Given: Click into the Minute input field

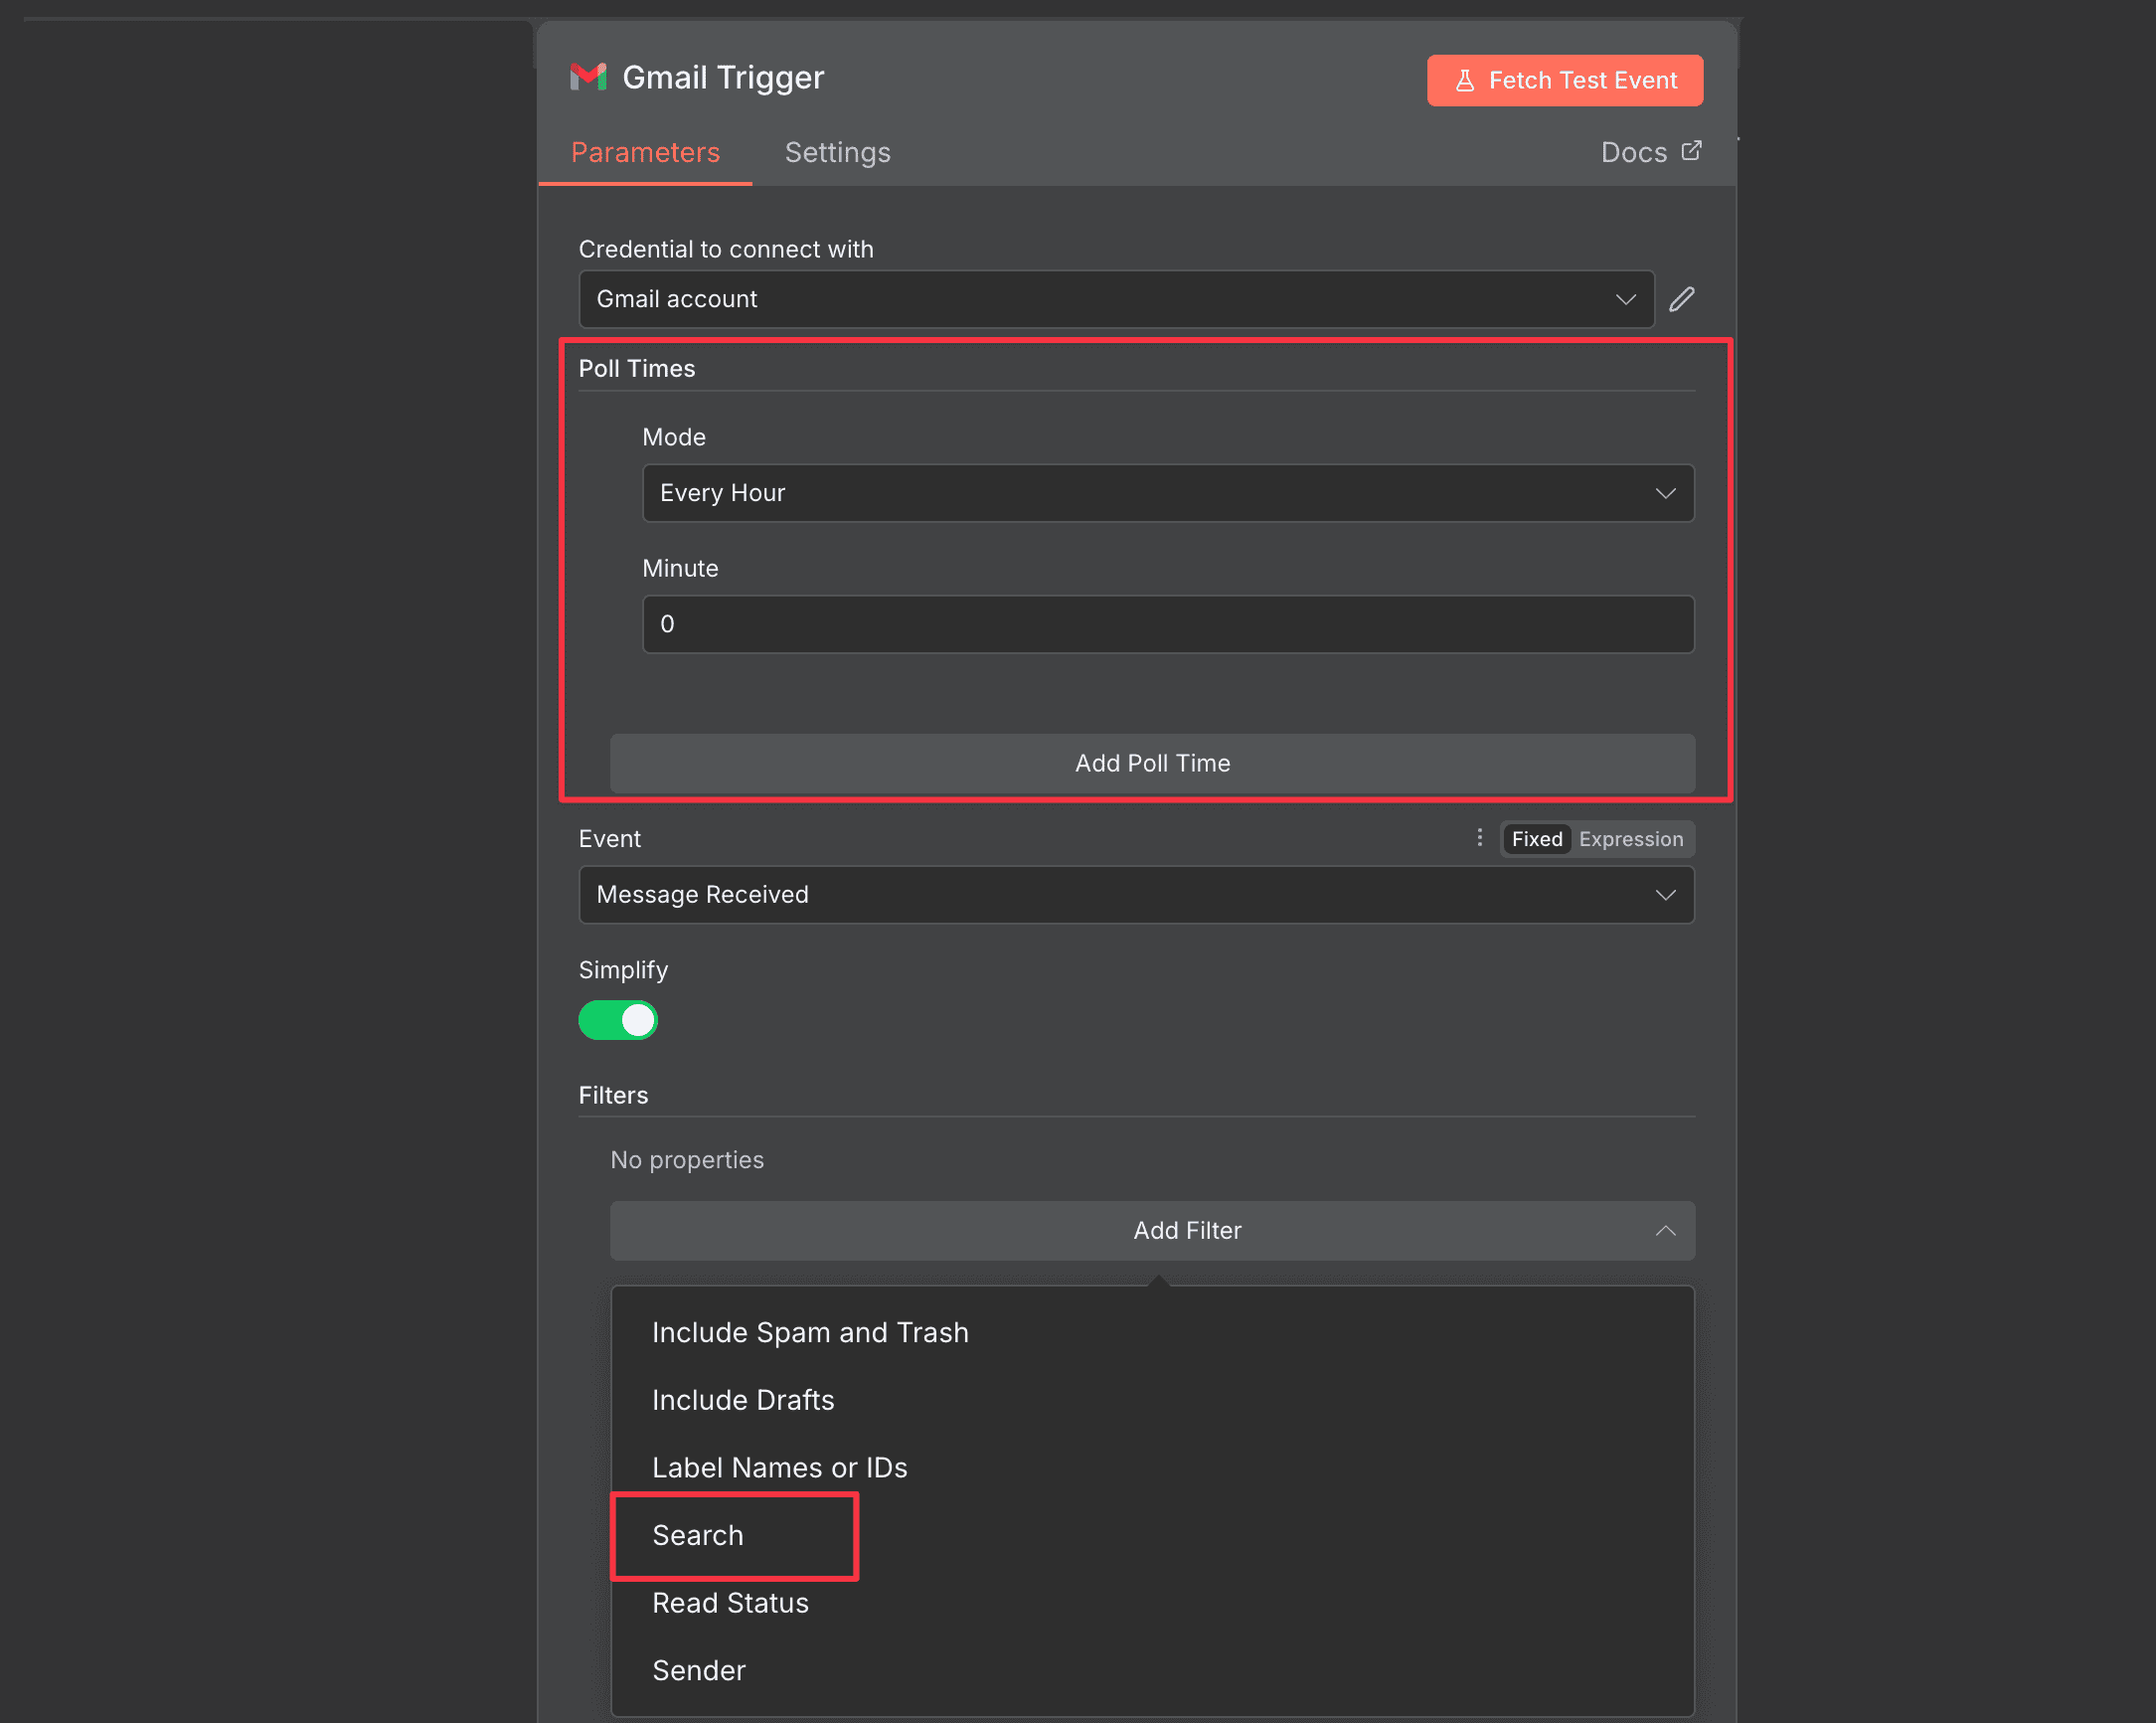Looking at the screenshot, I should click(1167, 624).
